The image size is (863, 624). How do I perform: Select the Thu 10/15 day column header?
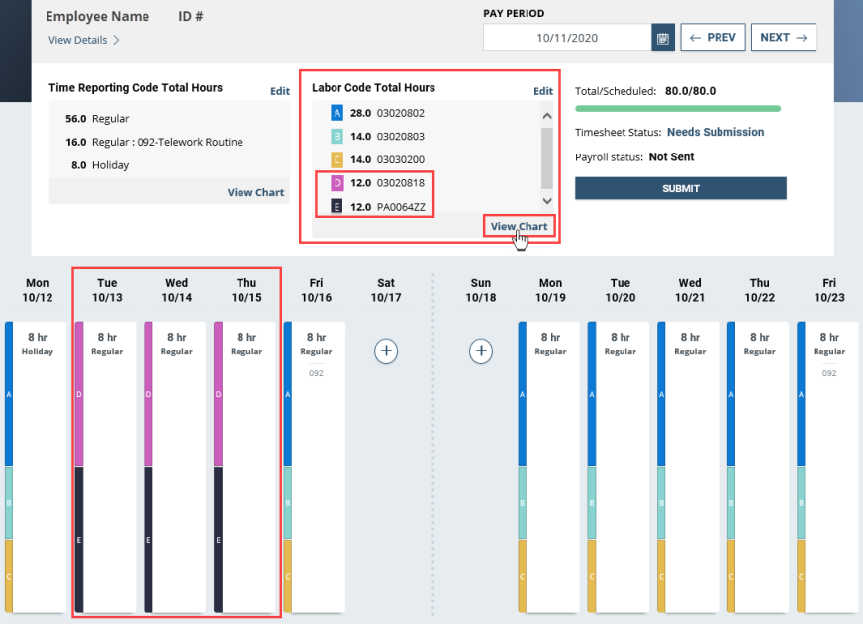click(x=246, y=290)
